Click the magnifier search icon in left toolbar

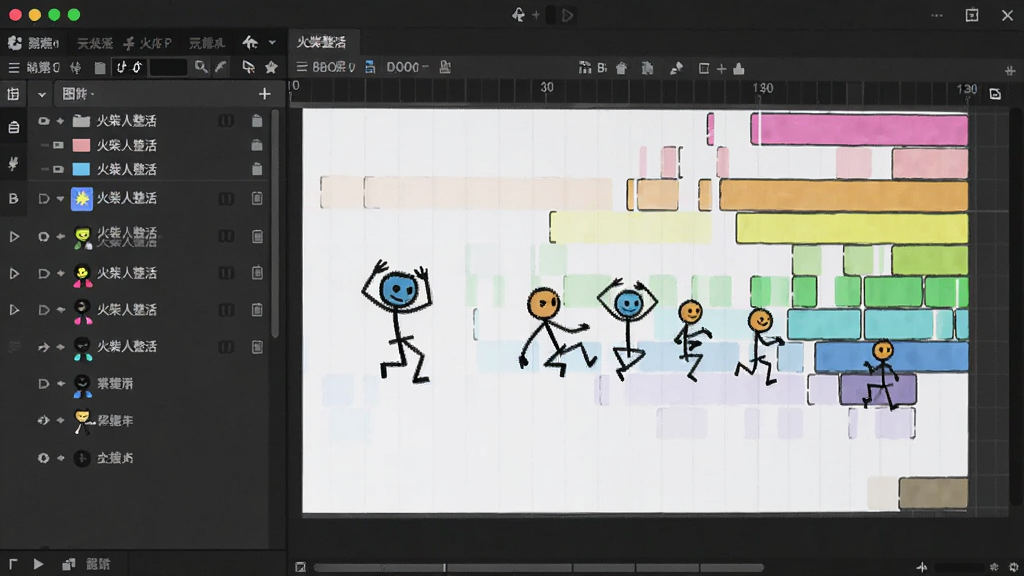pyautogui.click(x=201, y=67)
